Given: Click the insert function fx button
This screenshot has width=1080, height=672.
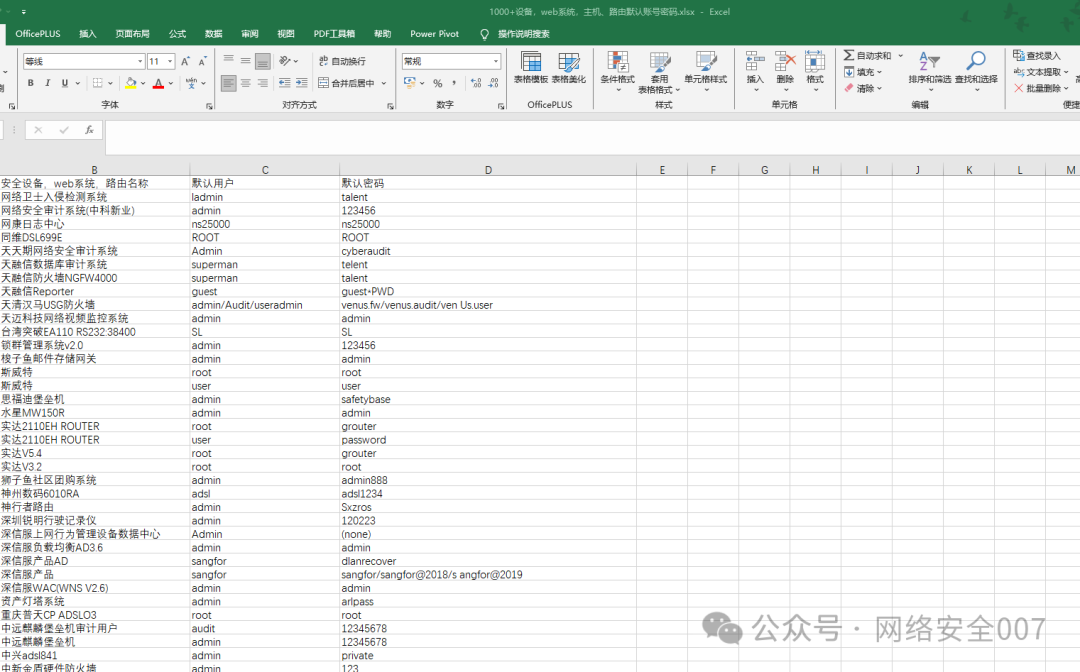Looking at the screenshot, I should click(89, 130).
